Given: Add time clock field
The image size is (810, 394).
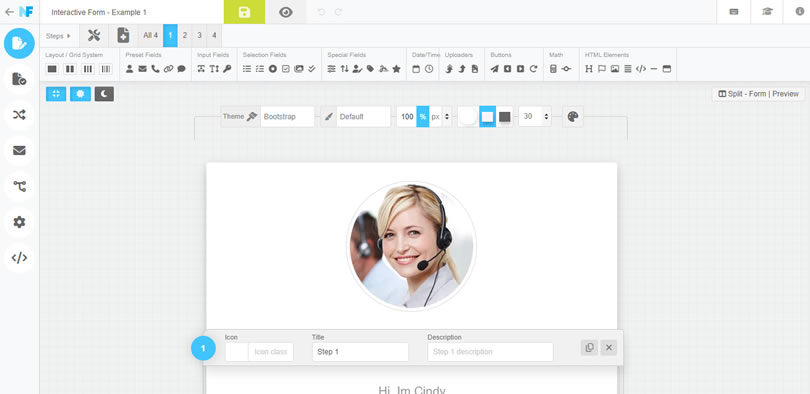Looking at the screenshot, I should pos(429,69).
